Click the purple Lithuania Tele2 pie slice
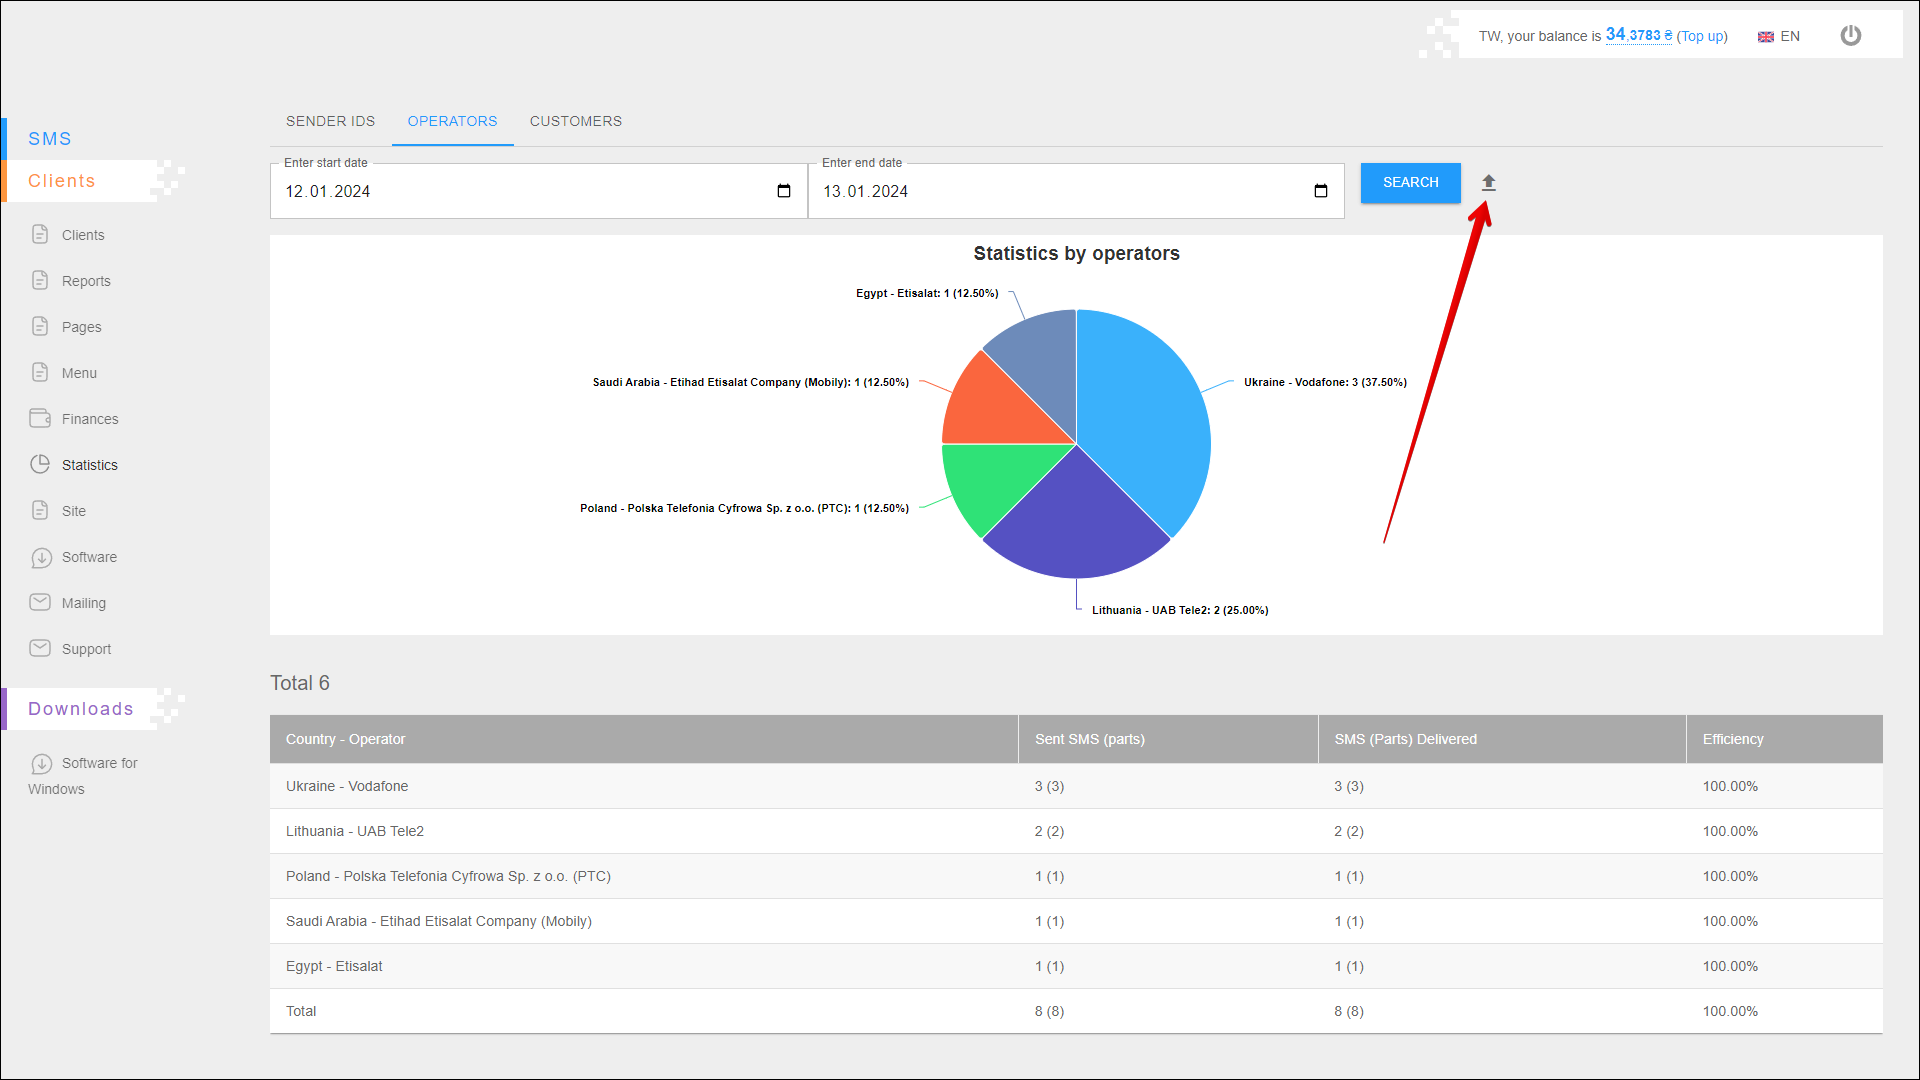1920x1080 pixels. 1075,525
